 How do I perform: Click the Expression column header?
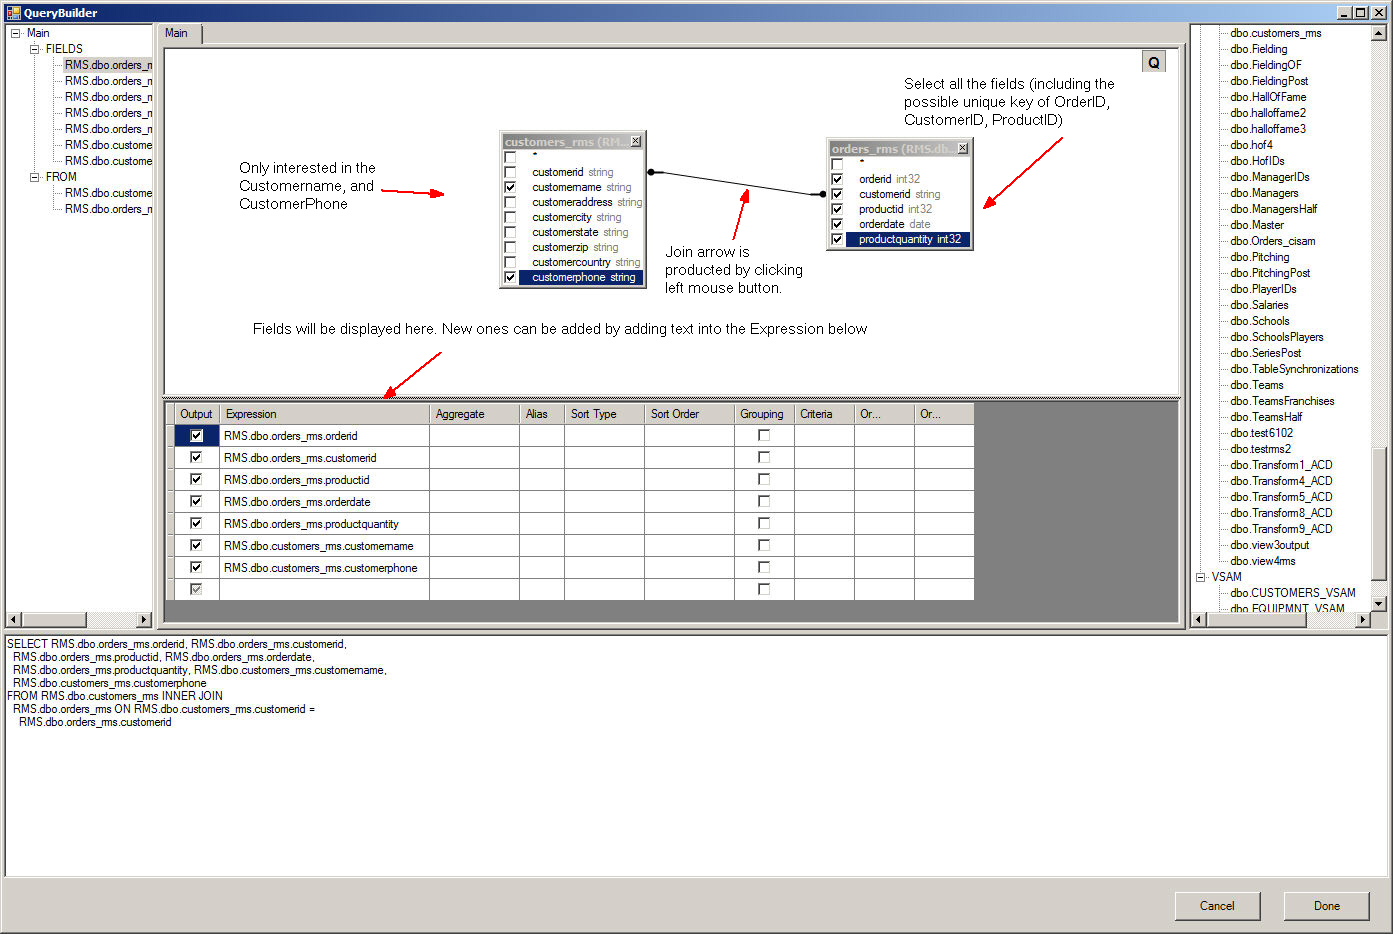coord(324,414)
